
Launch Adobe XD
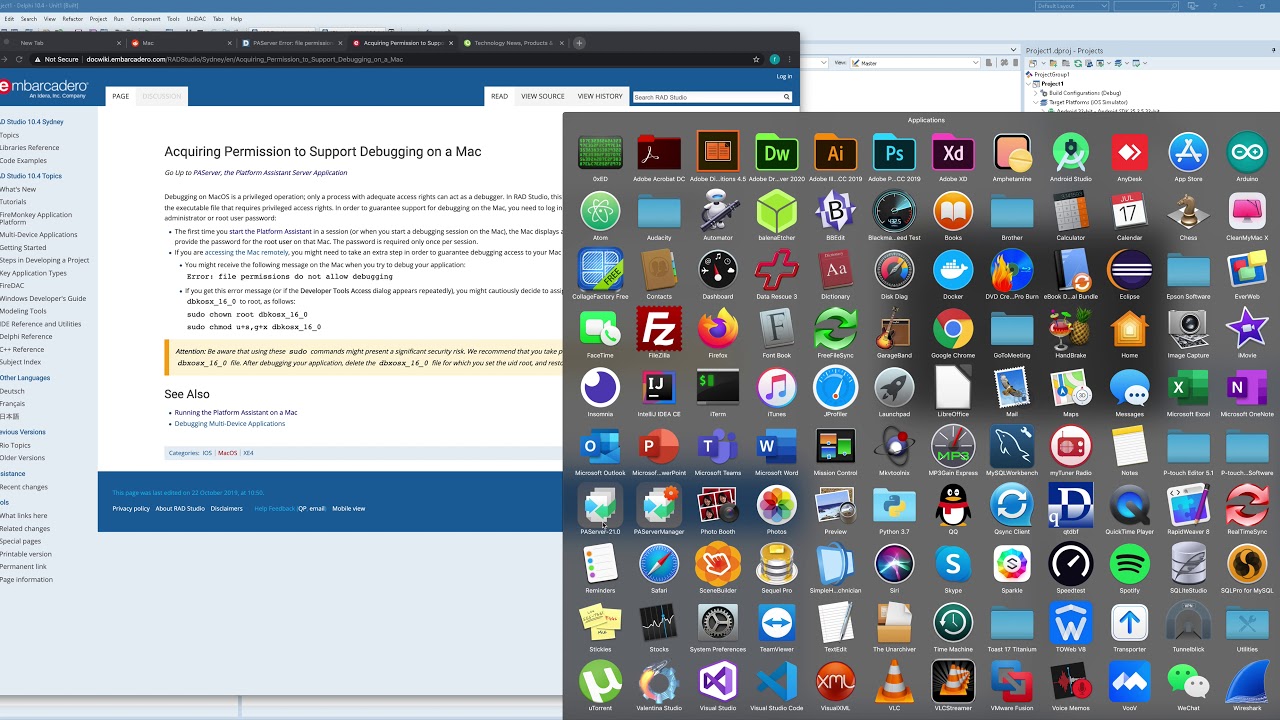pyautogui.click(x=953, y=153)
